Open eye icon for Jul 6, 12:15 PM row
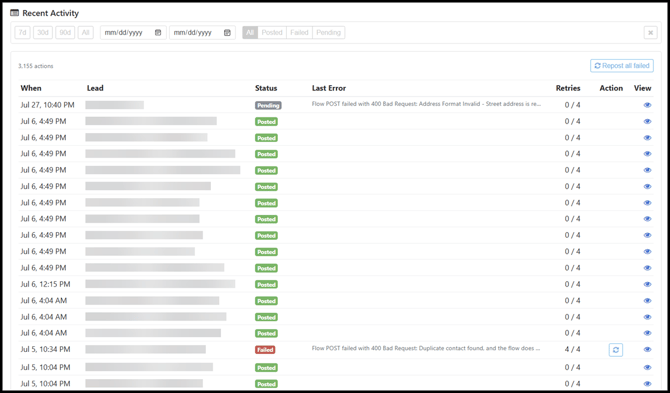Image resolution: width=670 pixels, height=393 pixels. pyautogui.click(x=647, y=284)
